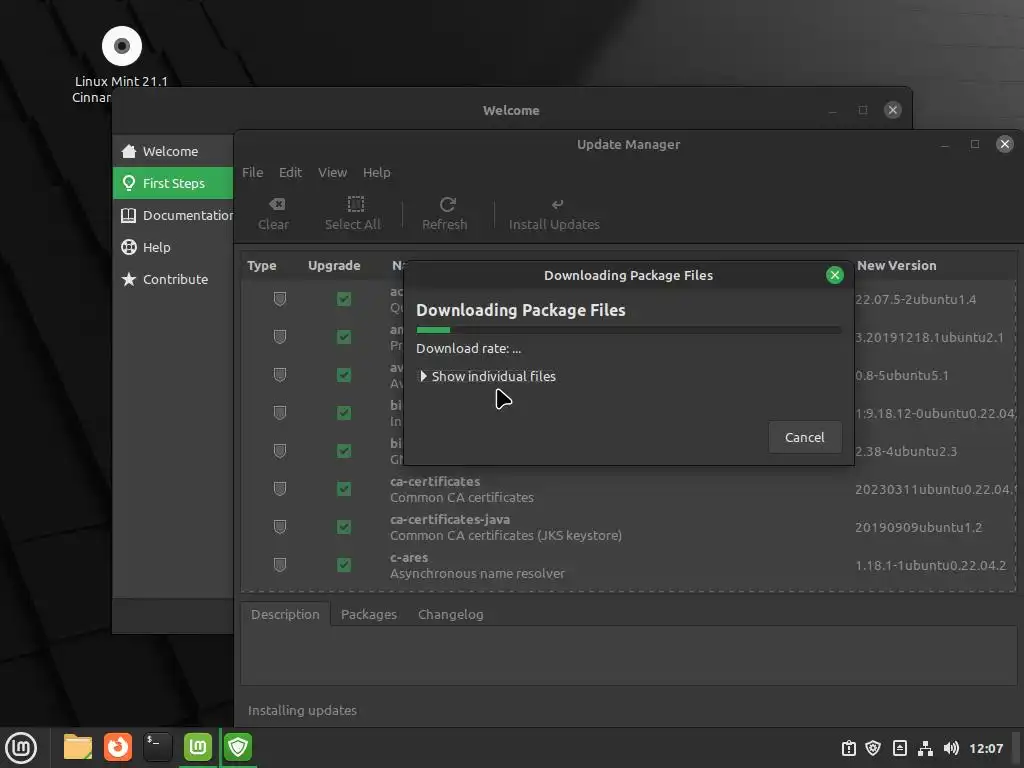Toggle upgrade checkbox for version 0.8-5ubuntu5.1 row
Screen dimensions: 1024x768
point(344,375)
